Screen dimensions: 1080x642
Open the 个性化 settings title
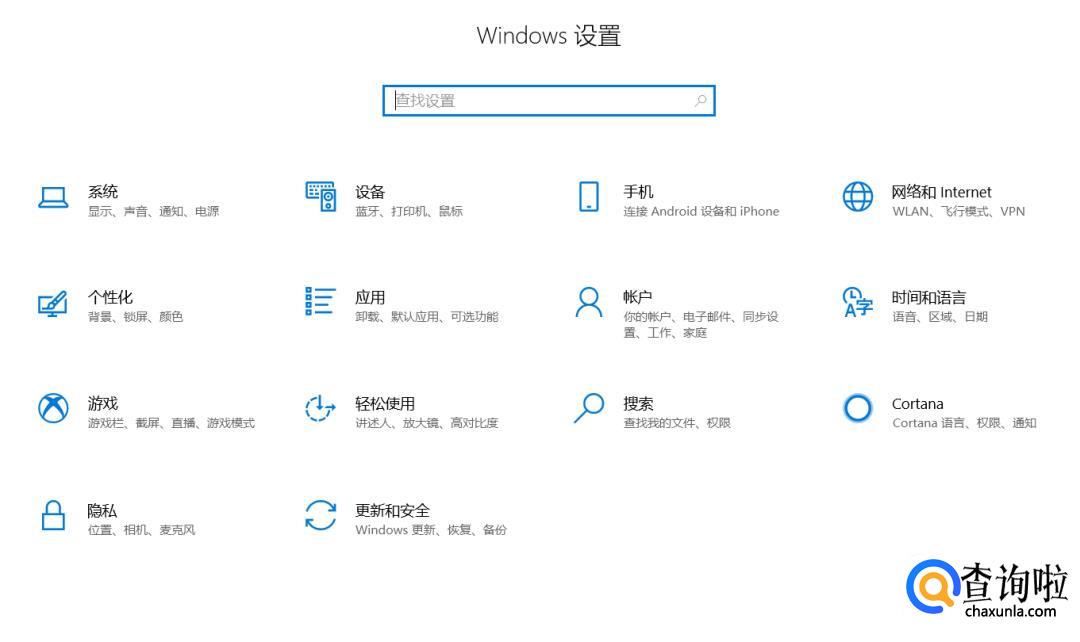click(x=110, y=297)
